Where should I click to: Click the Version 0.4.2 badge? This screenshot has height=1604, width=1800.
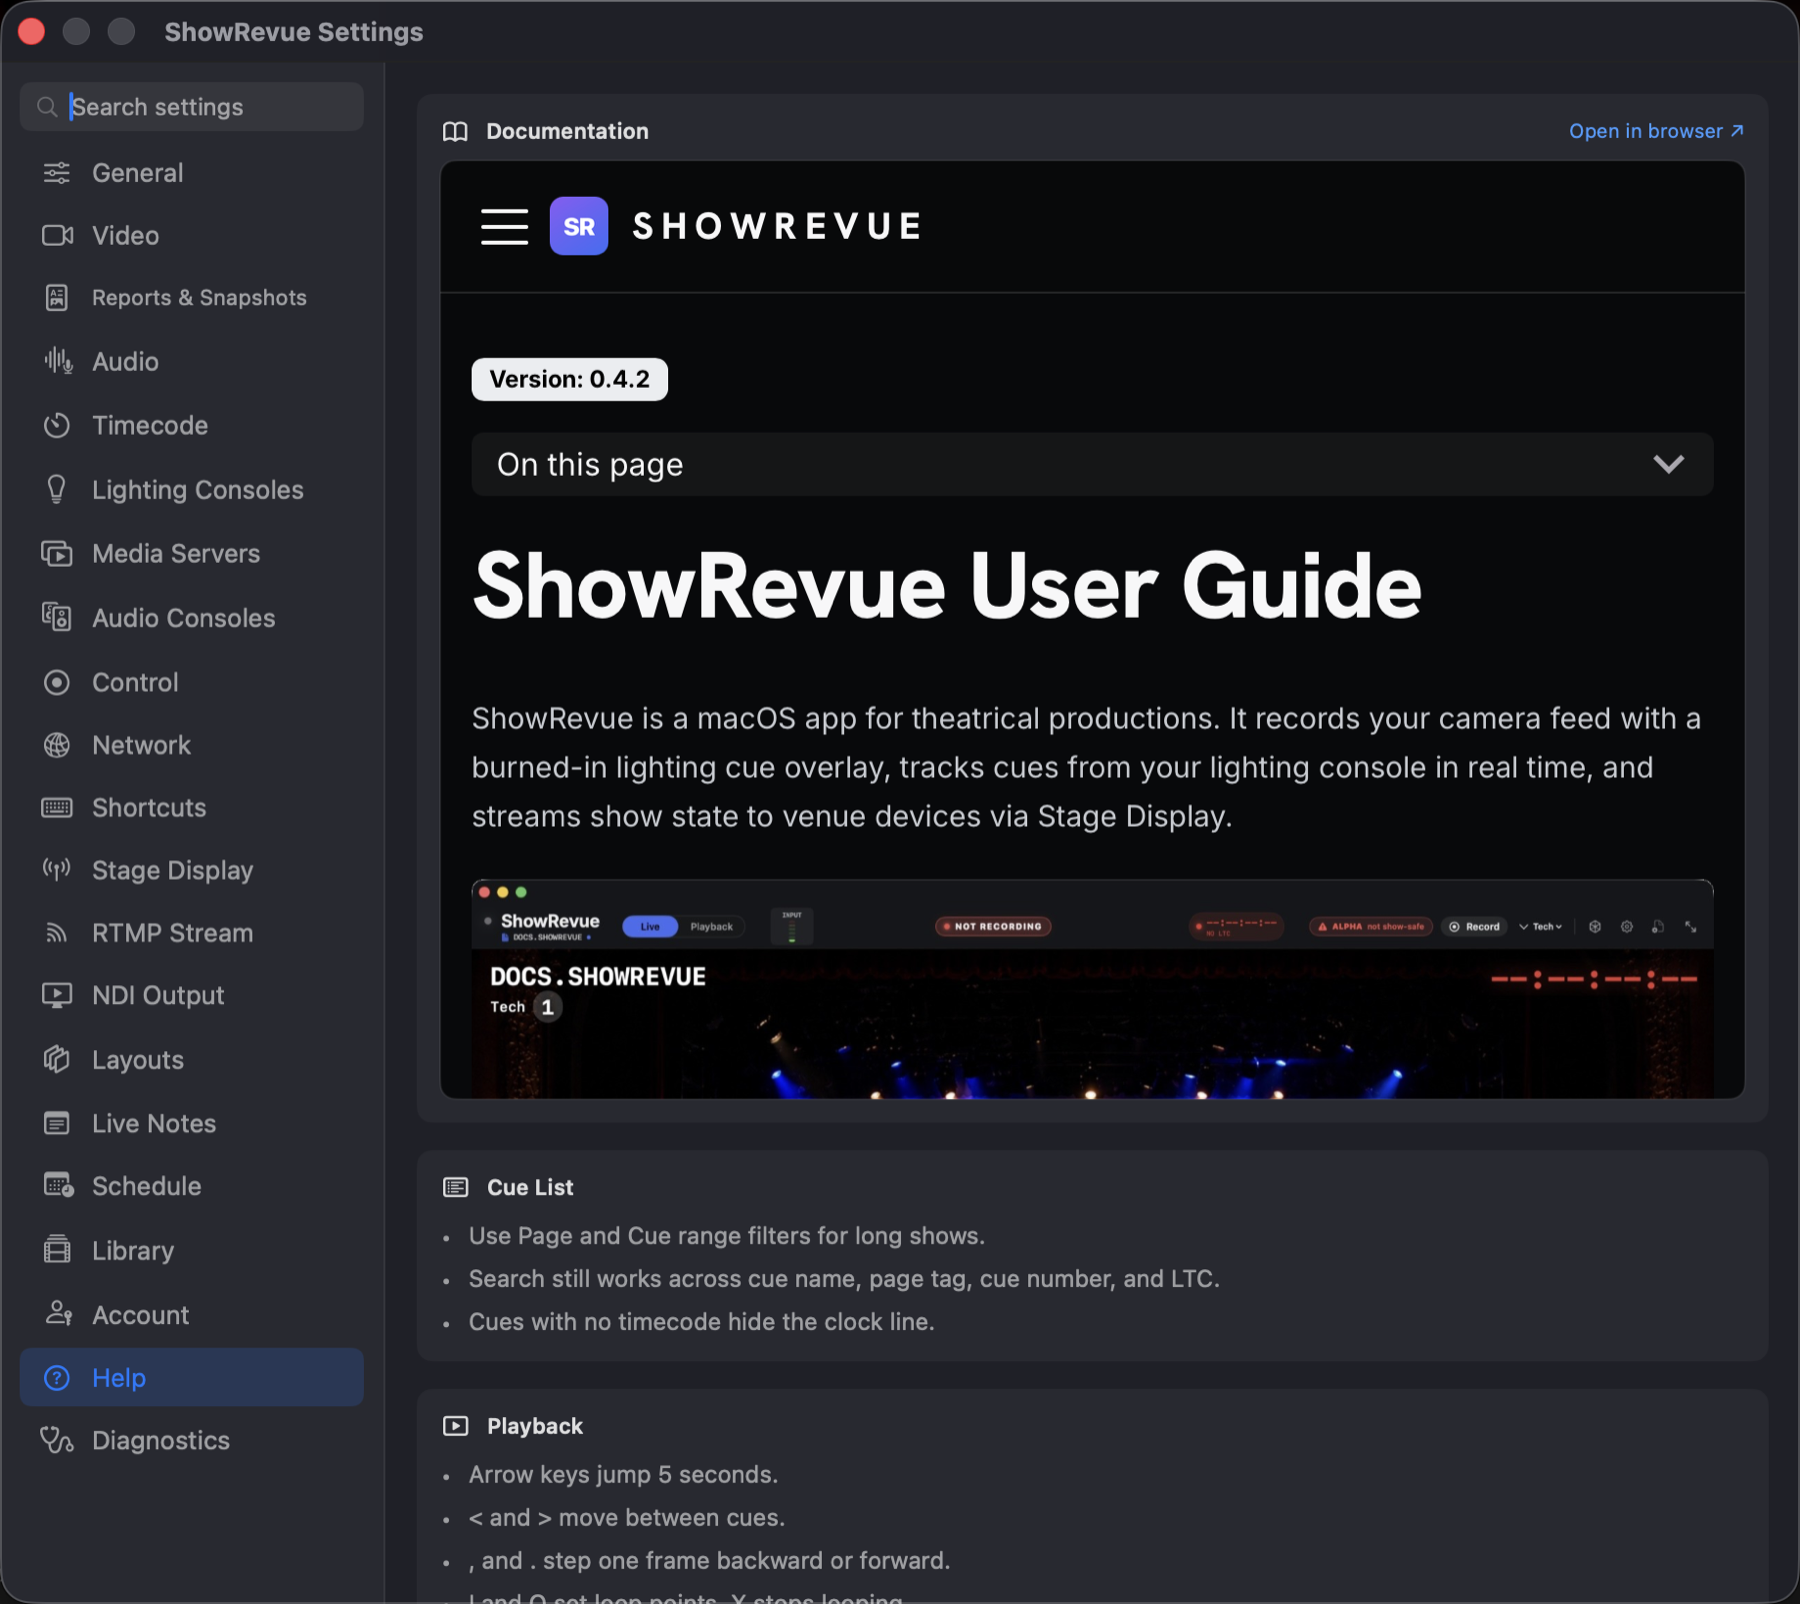pos(569,379)
